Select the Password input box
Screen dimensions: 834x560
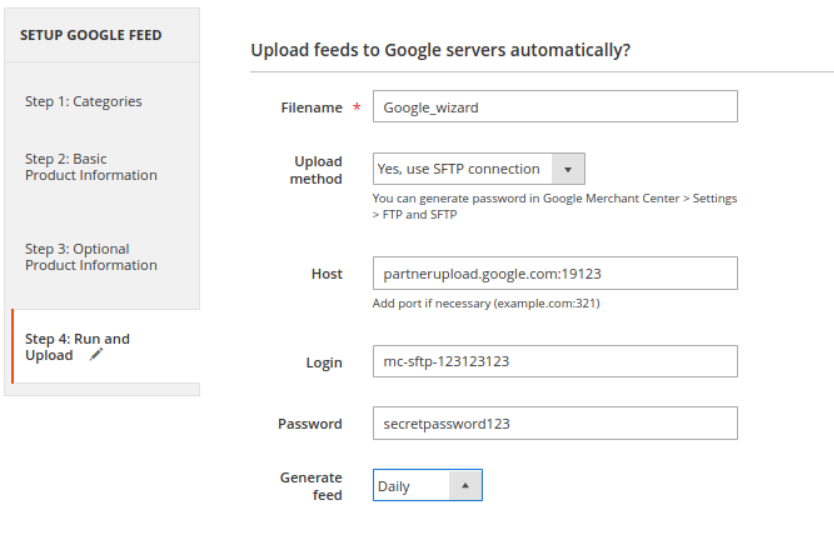point(555,423)
